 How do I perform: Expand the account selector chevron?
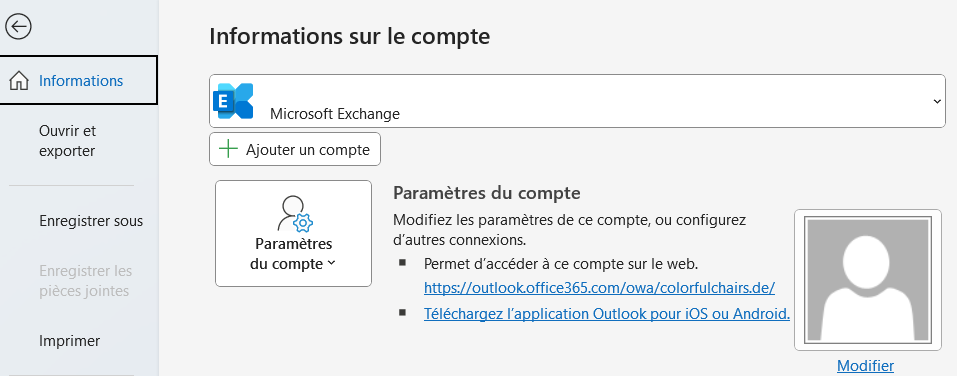point(937,101)
